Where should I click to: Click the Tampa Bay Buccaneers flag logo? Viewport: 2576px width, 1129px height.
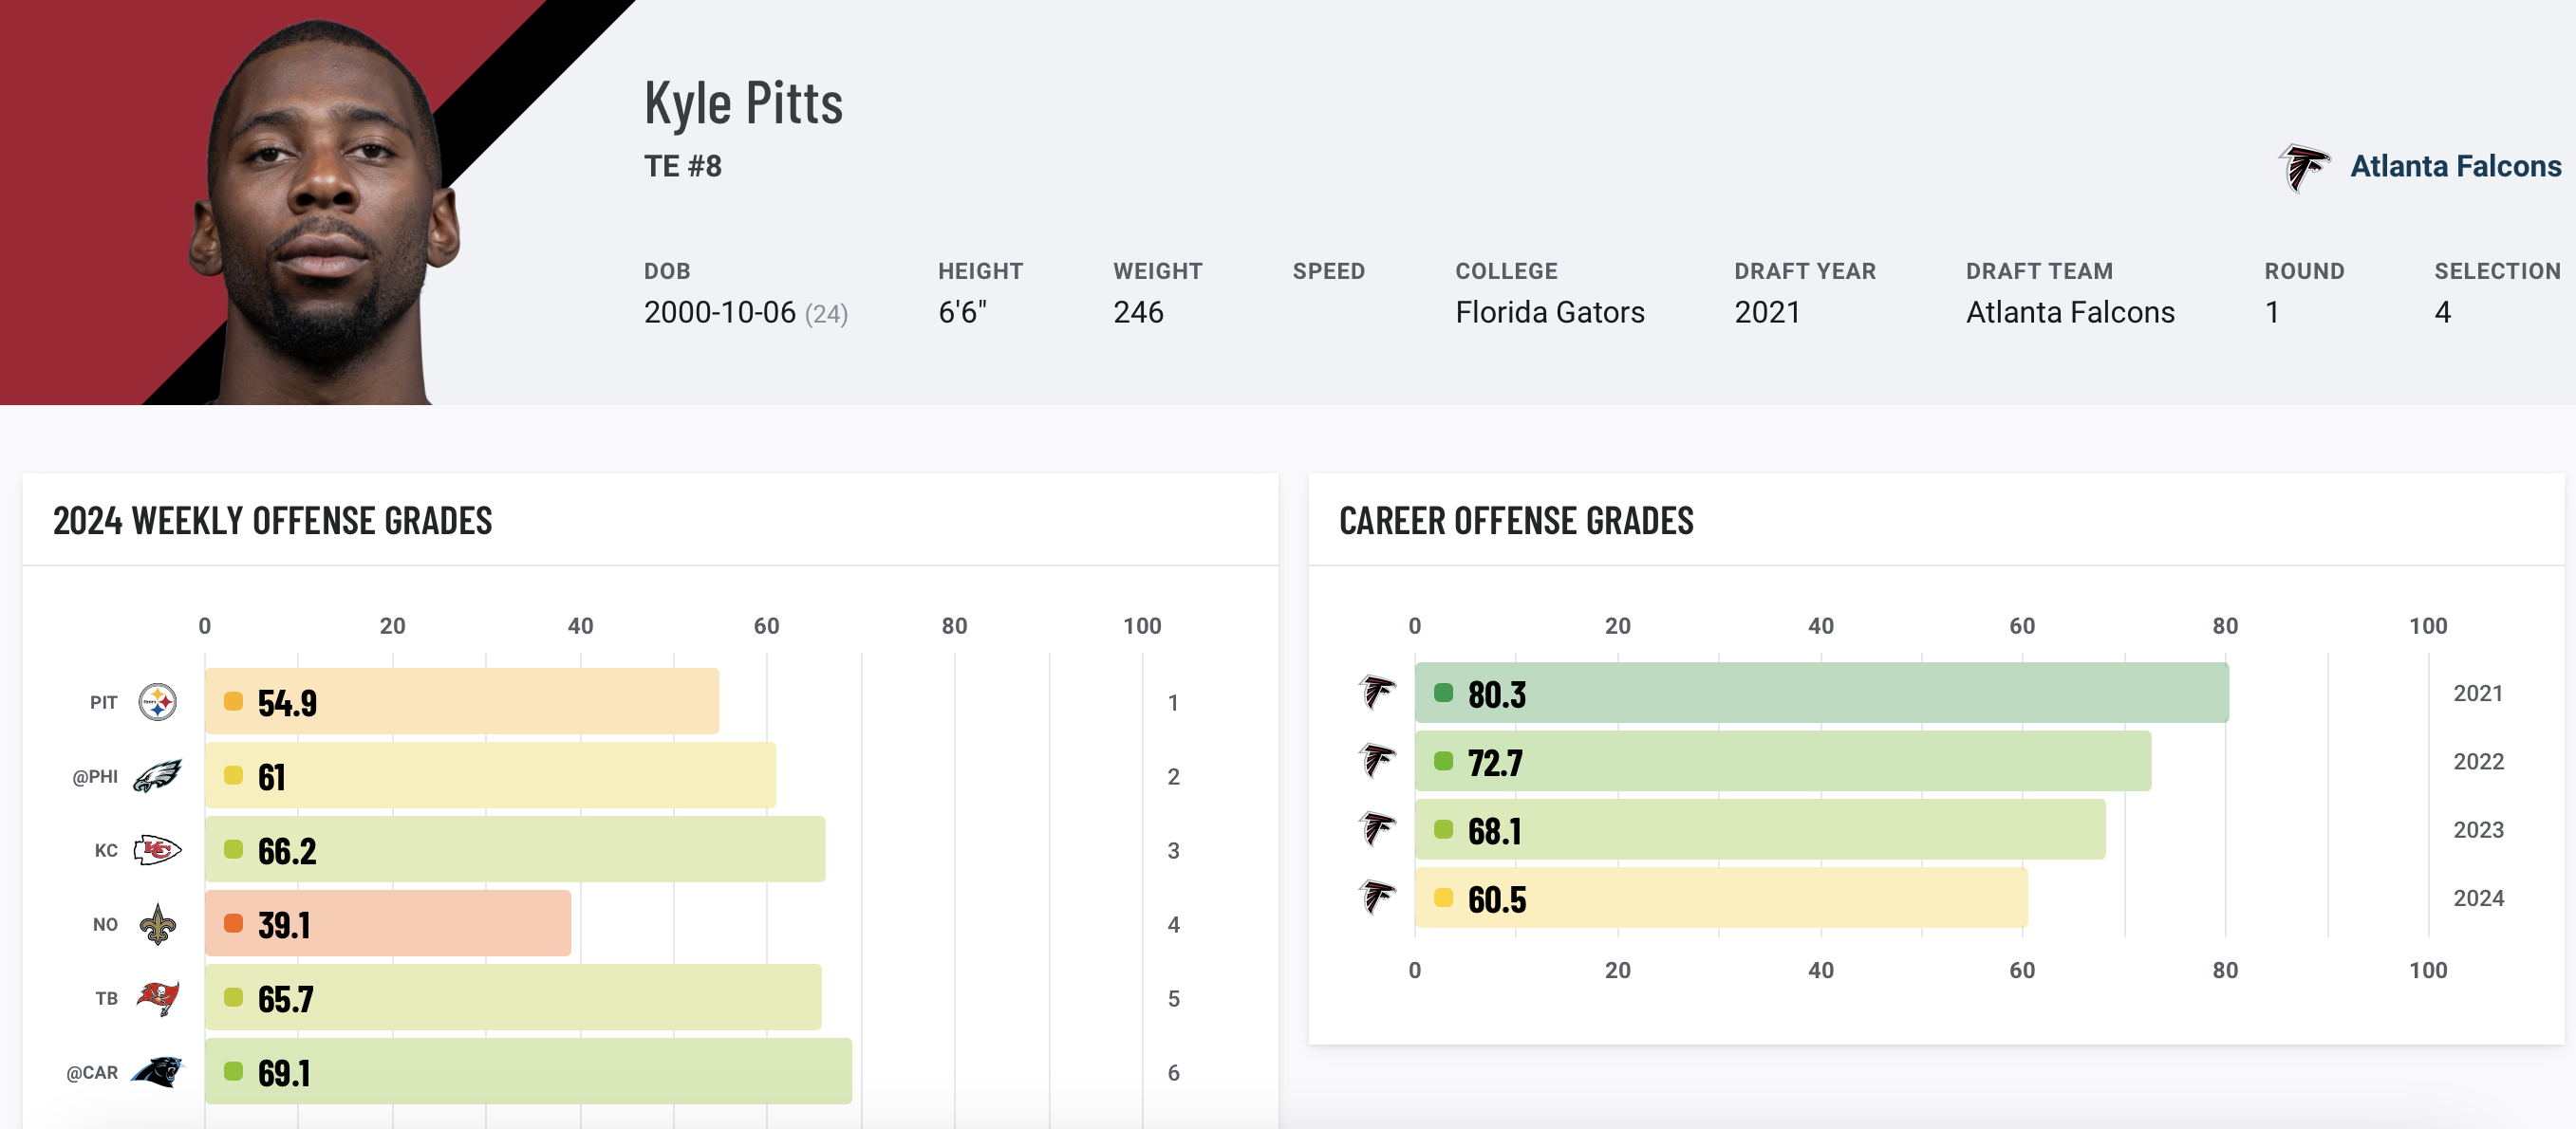click(x=157, y=998)
